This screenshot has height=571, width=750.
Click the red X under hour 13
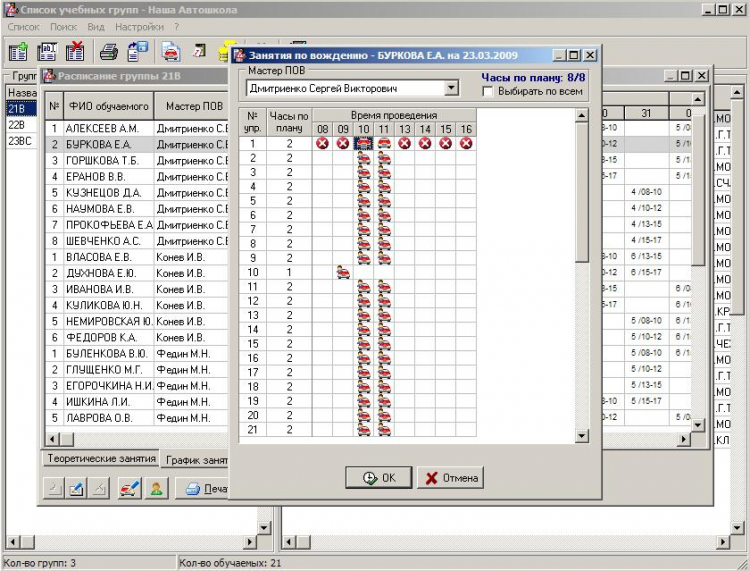[404, 143]
